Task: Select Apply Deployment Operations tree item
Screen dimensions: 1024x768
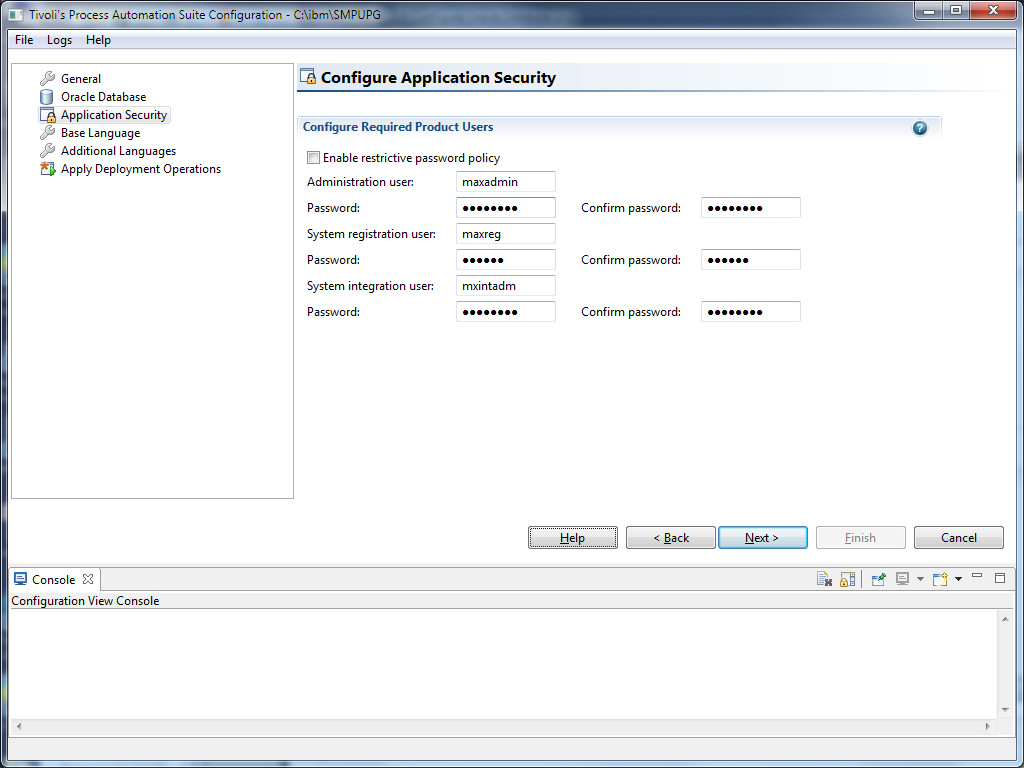Action: click(x=141, y=168)
